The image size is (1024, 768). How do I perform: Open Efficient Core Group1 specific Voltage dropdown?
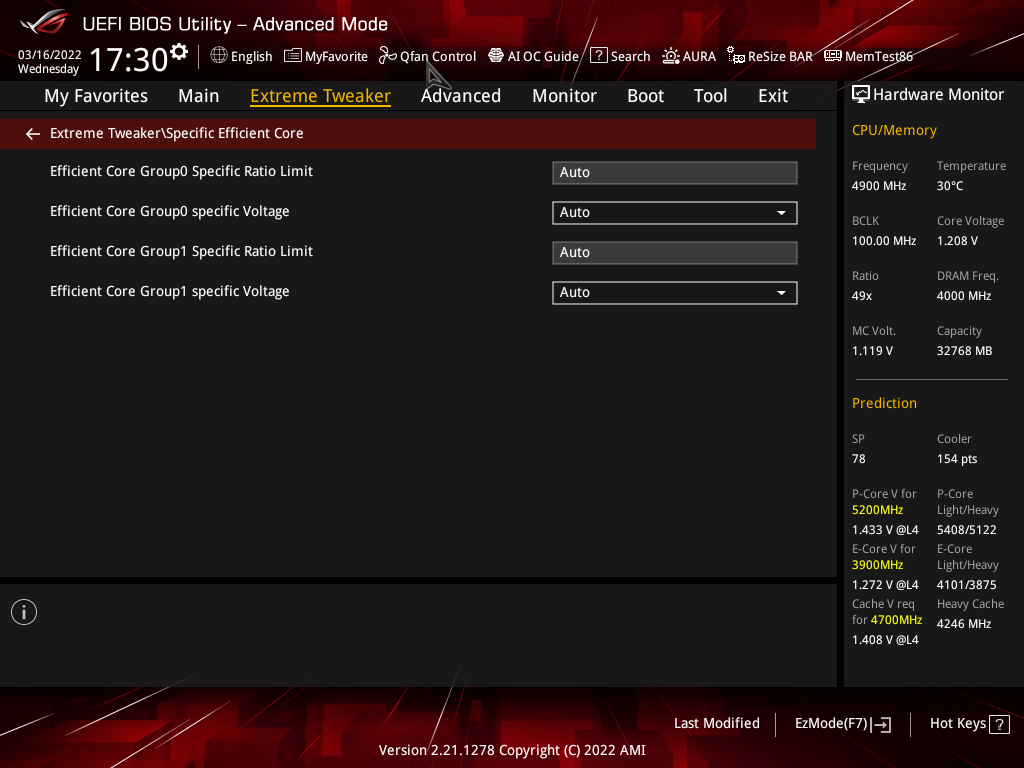(x=675, y=293)
